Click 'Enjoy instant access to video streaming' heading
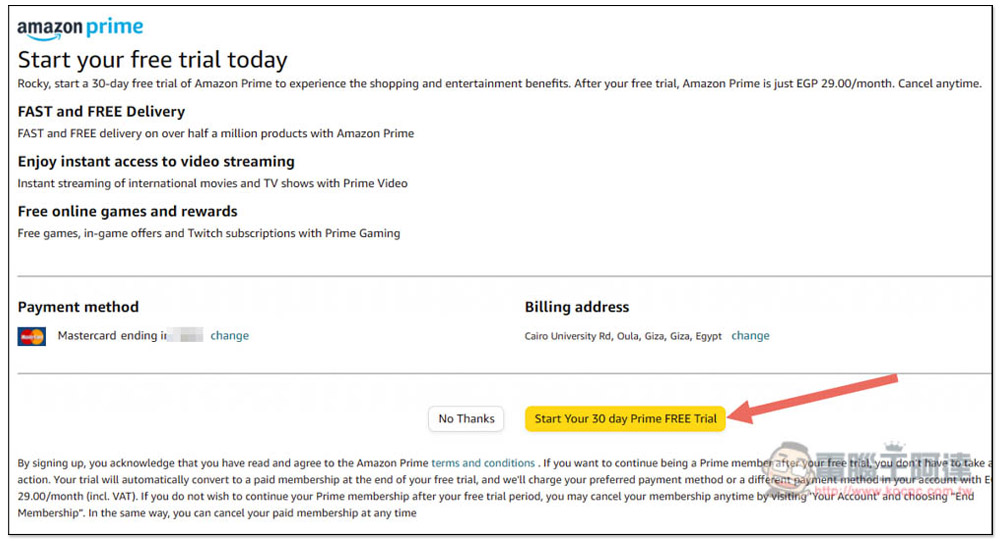This screenshot has width=1000, height=541. [156, 161]
